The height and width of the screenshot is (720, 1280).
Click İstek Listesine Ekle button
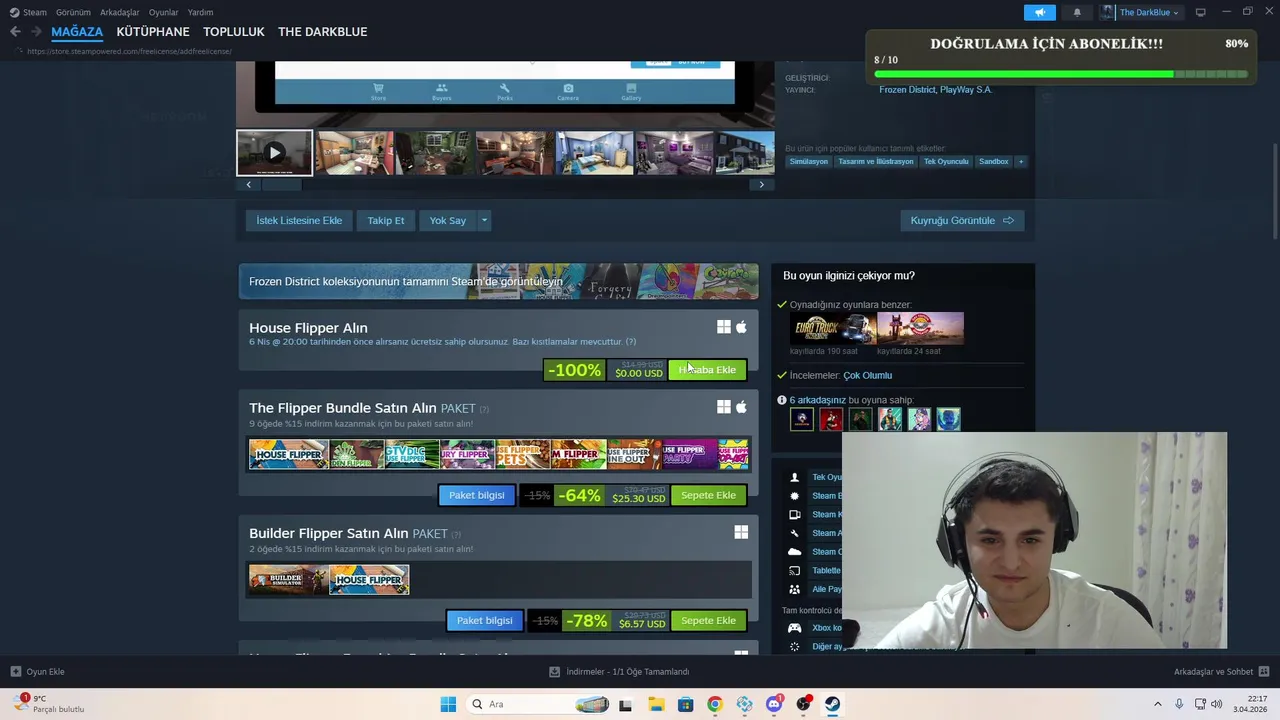pyautogui.click(x=299, y=220)
